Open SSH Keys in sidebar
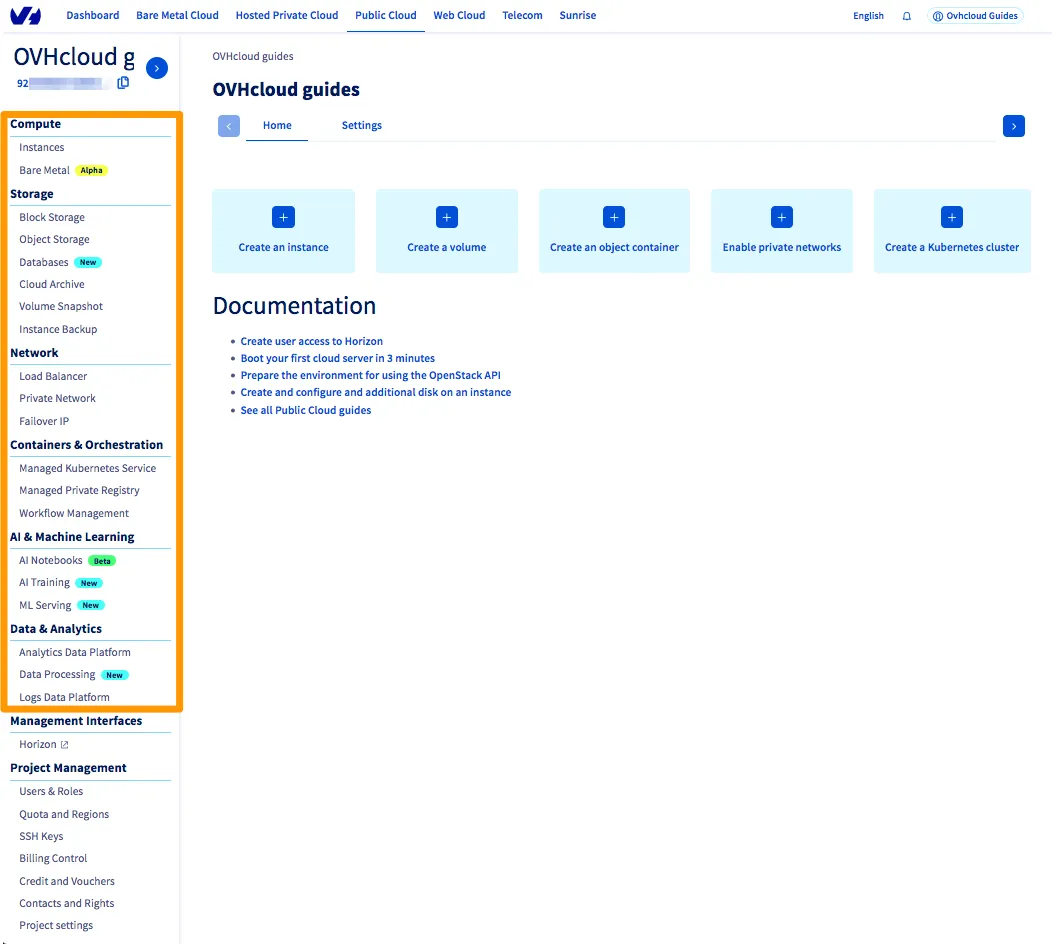The width and height of the screenshot is (1052, 944). pyautogui.click(x=41, y=836)
